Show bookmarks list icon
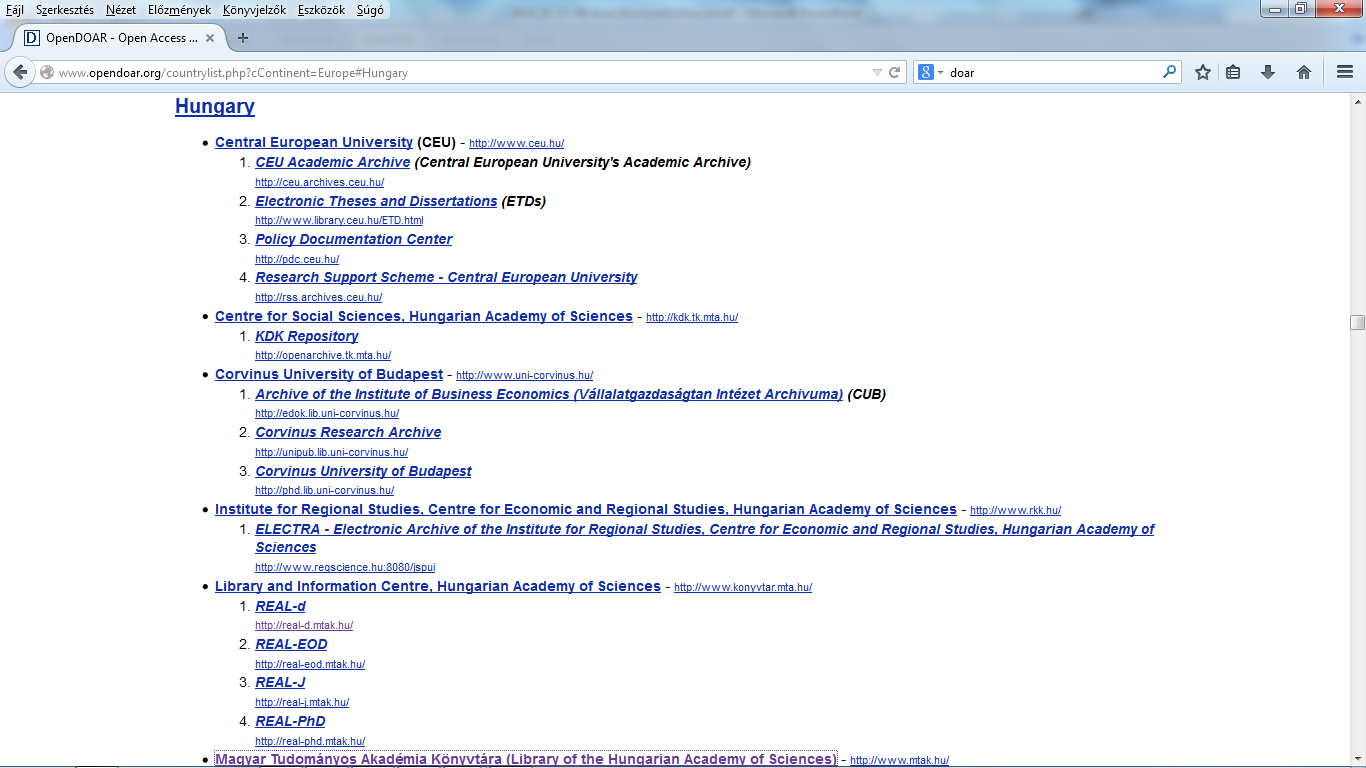The height and width of the screenshot is (768, 1366). coord(1233,72)
